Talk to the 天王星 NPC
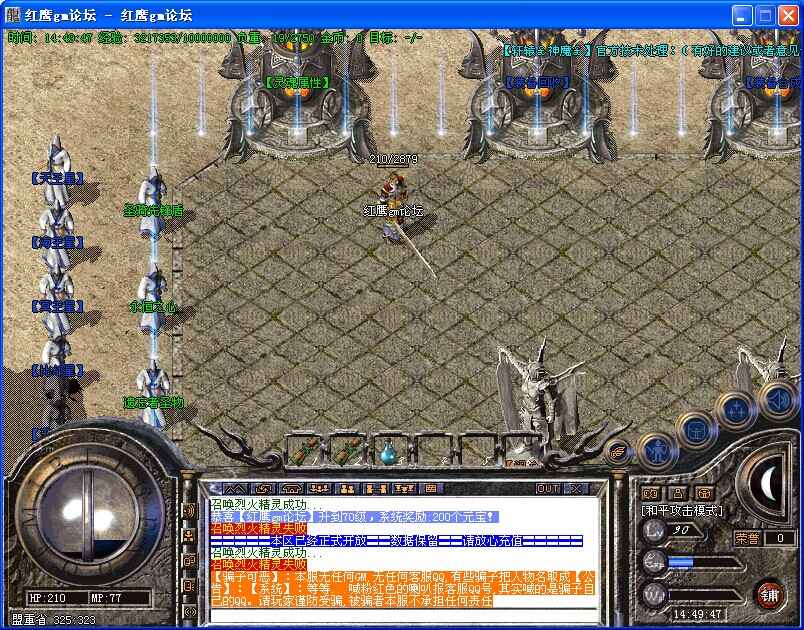The height and width of the screenshot is (630, 804). [x=57, y=172]
